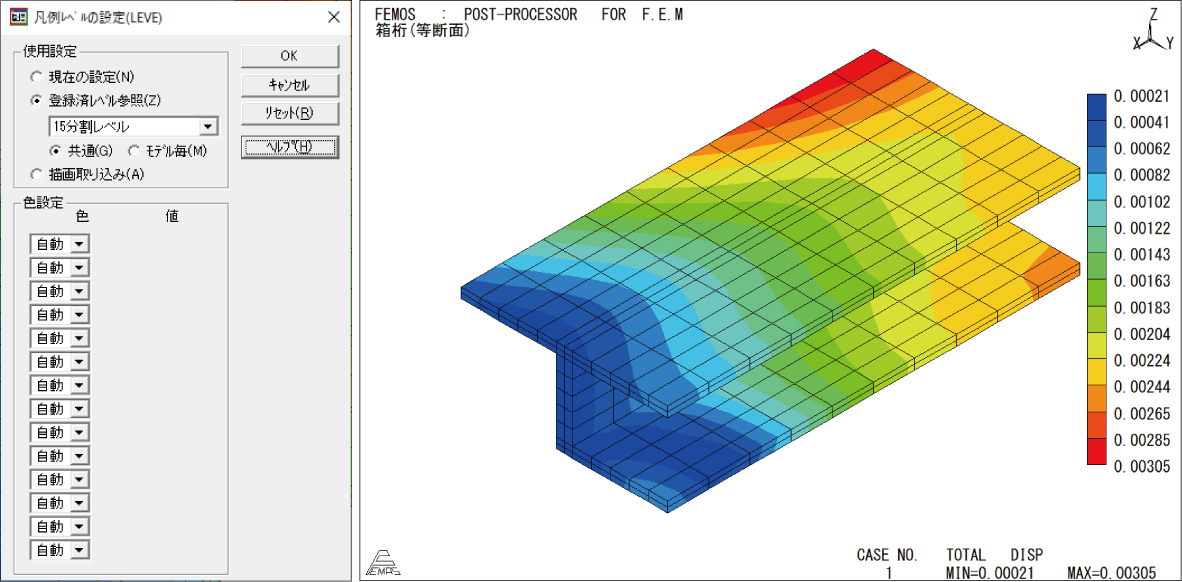Open the twelfth 自動 color dropdown
Screen dimensions: 1182x582
(x=81, y=503)
